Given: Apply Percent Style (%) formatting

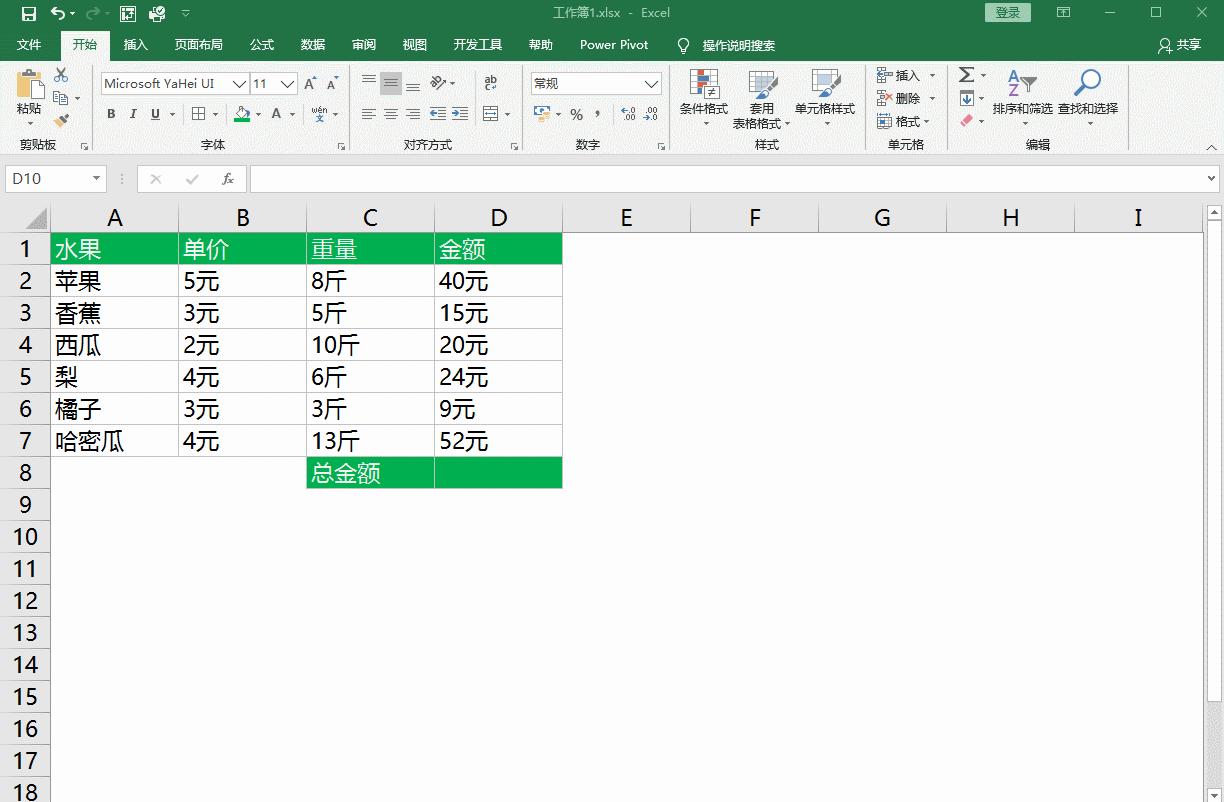Looking at the screenshot, I should (x=576, y=116).
